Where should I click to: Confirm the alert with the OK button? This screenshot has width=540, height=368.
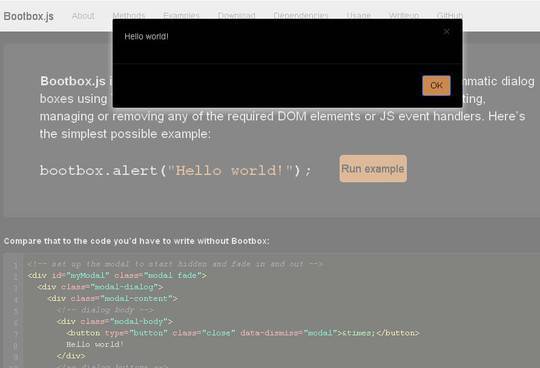(x=436, y=85)
